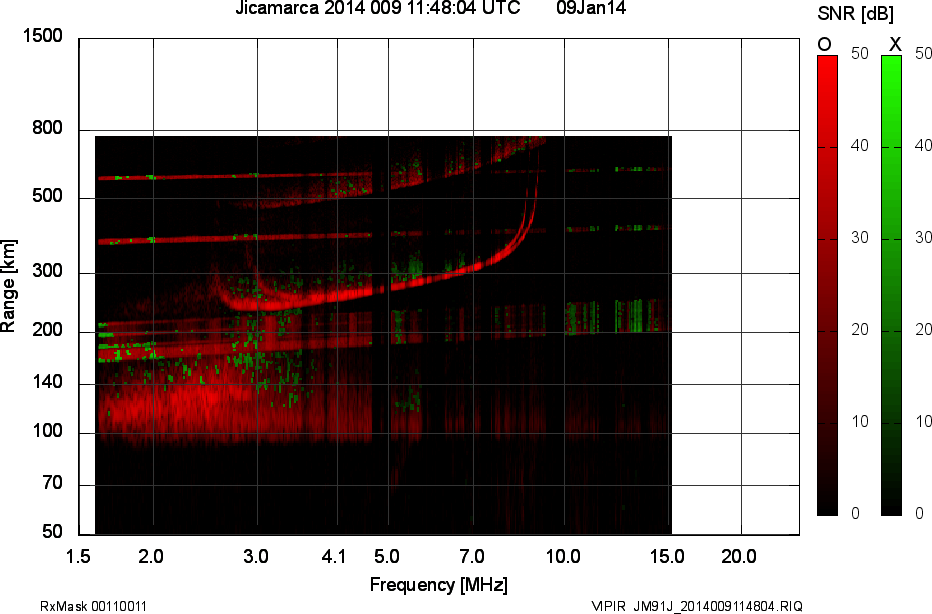
Task: Click the red horizontal echo band near 400 km
Action: pyautogui.click(x=235, y=239)
